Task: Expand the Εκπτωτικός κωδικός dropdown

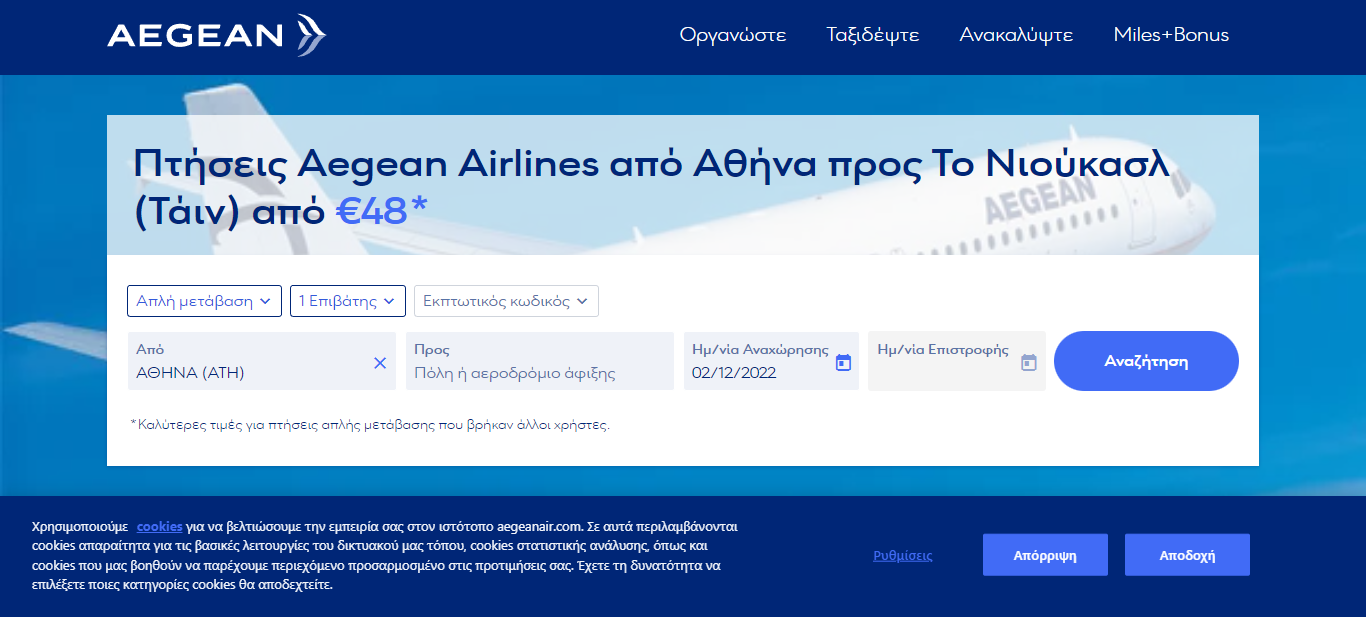Action: (506, 301)
